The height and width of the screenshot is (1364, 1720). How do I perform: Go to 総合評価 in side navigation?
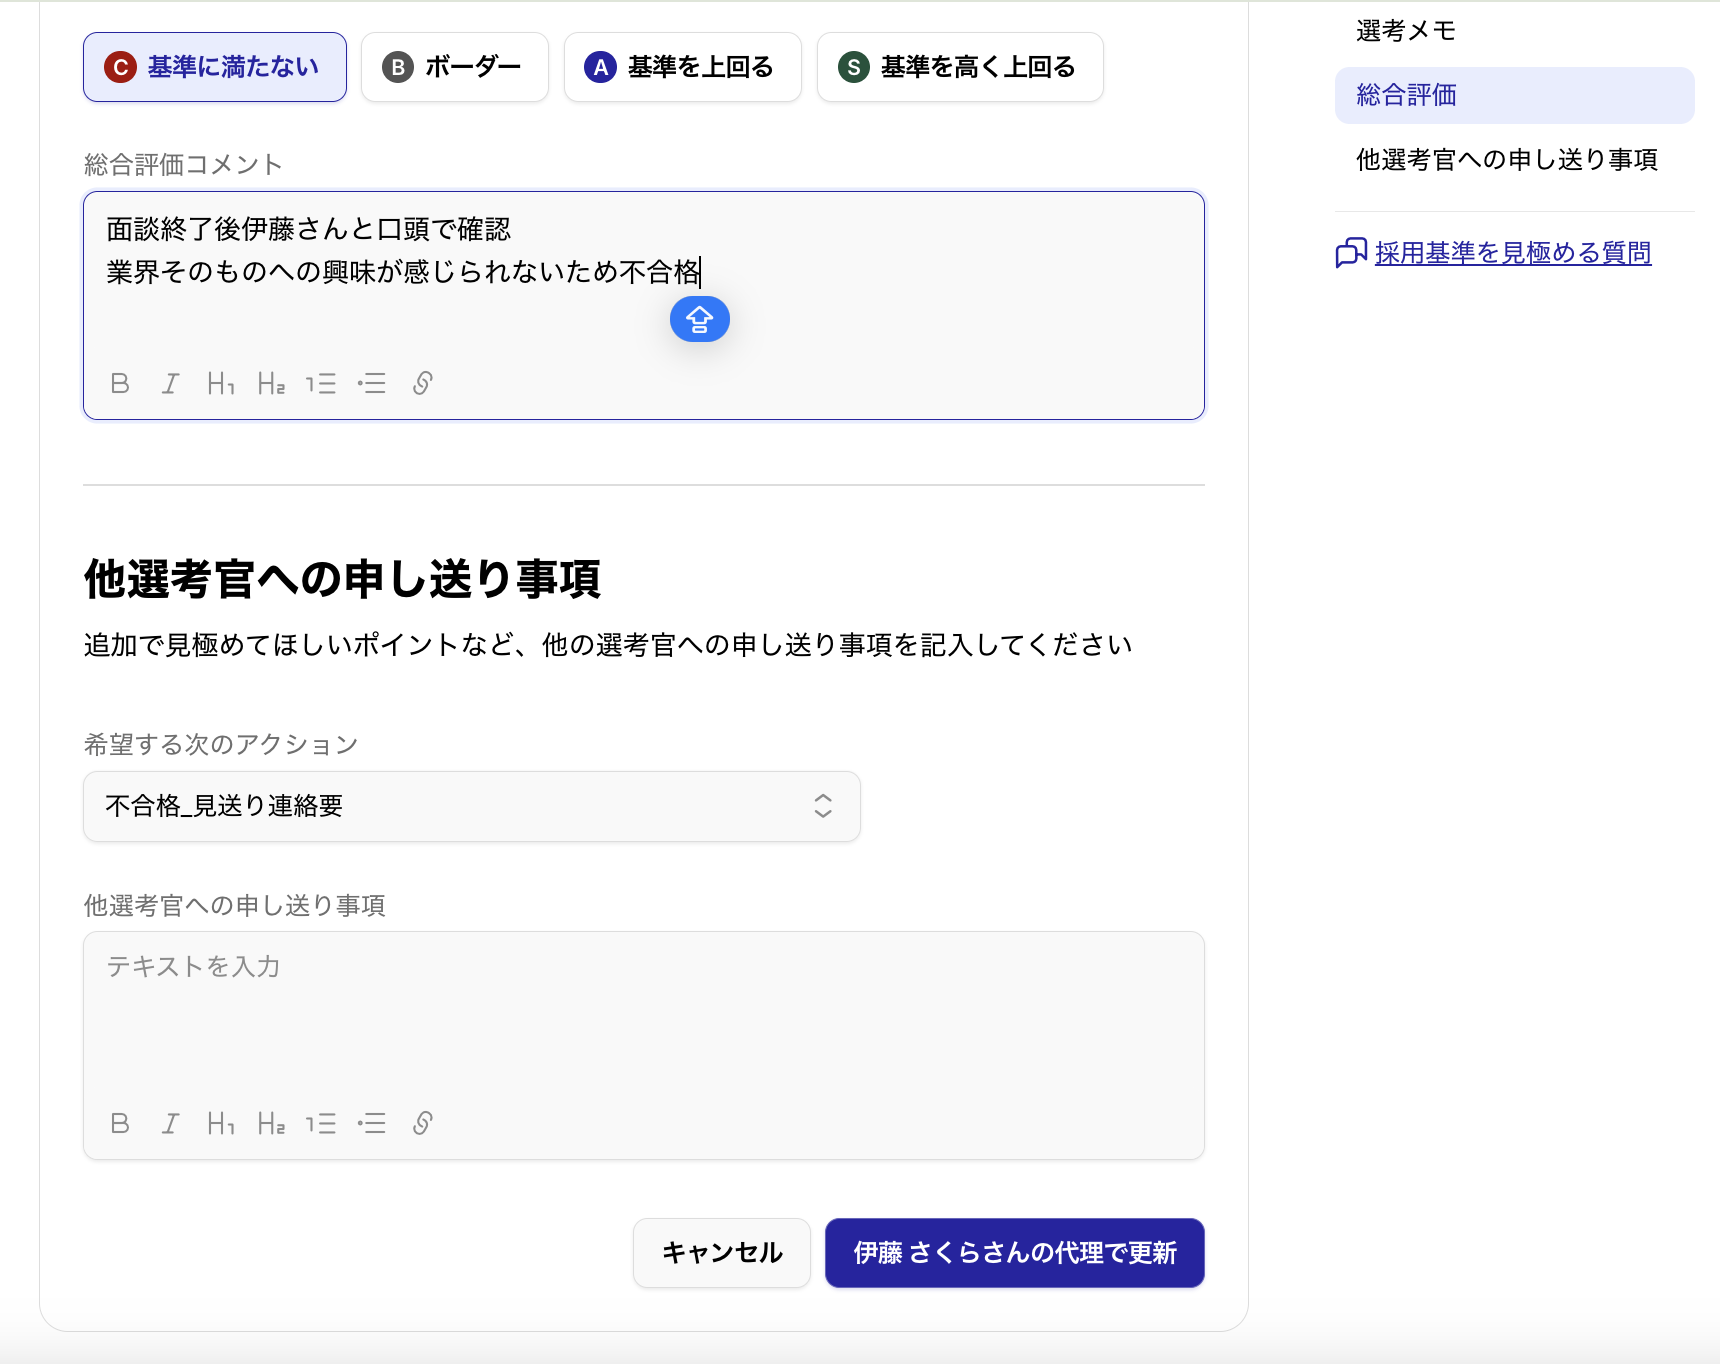pyautogui.click(x=1407, y=95)
